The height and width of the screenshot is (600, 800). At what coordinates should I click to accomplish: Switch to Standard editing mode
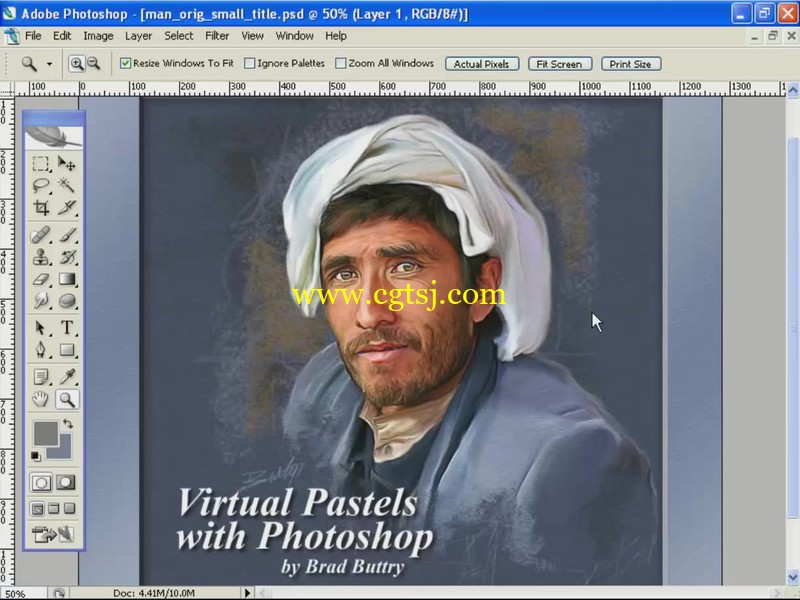point(41,482)
